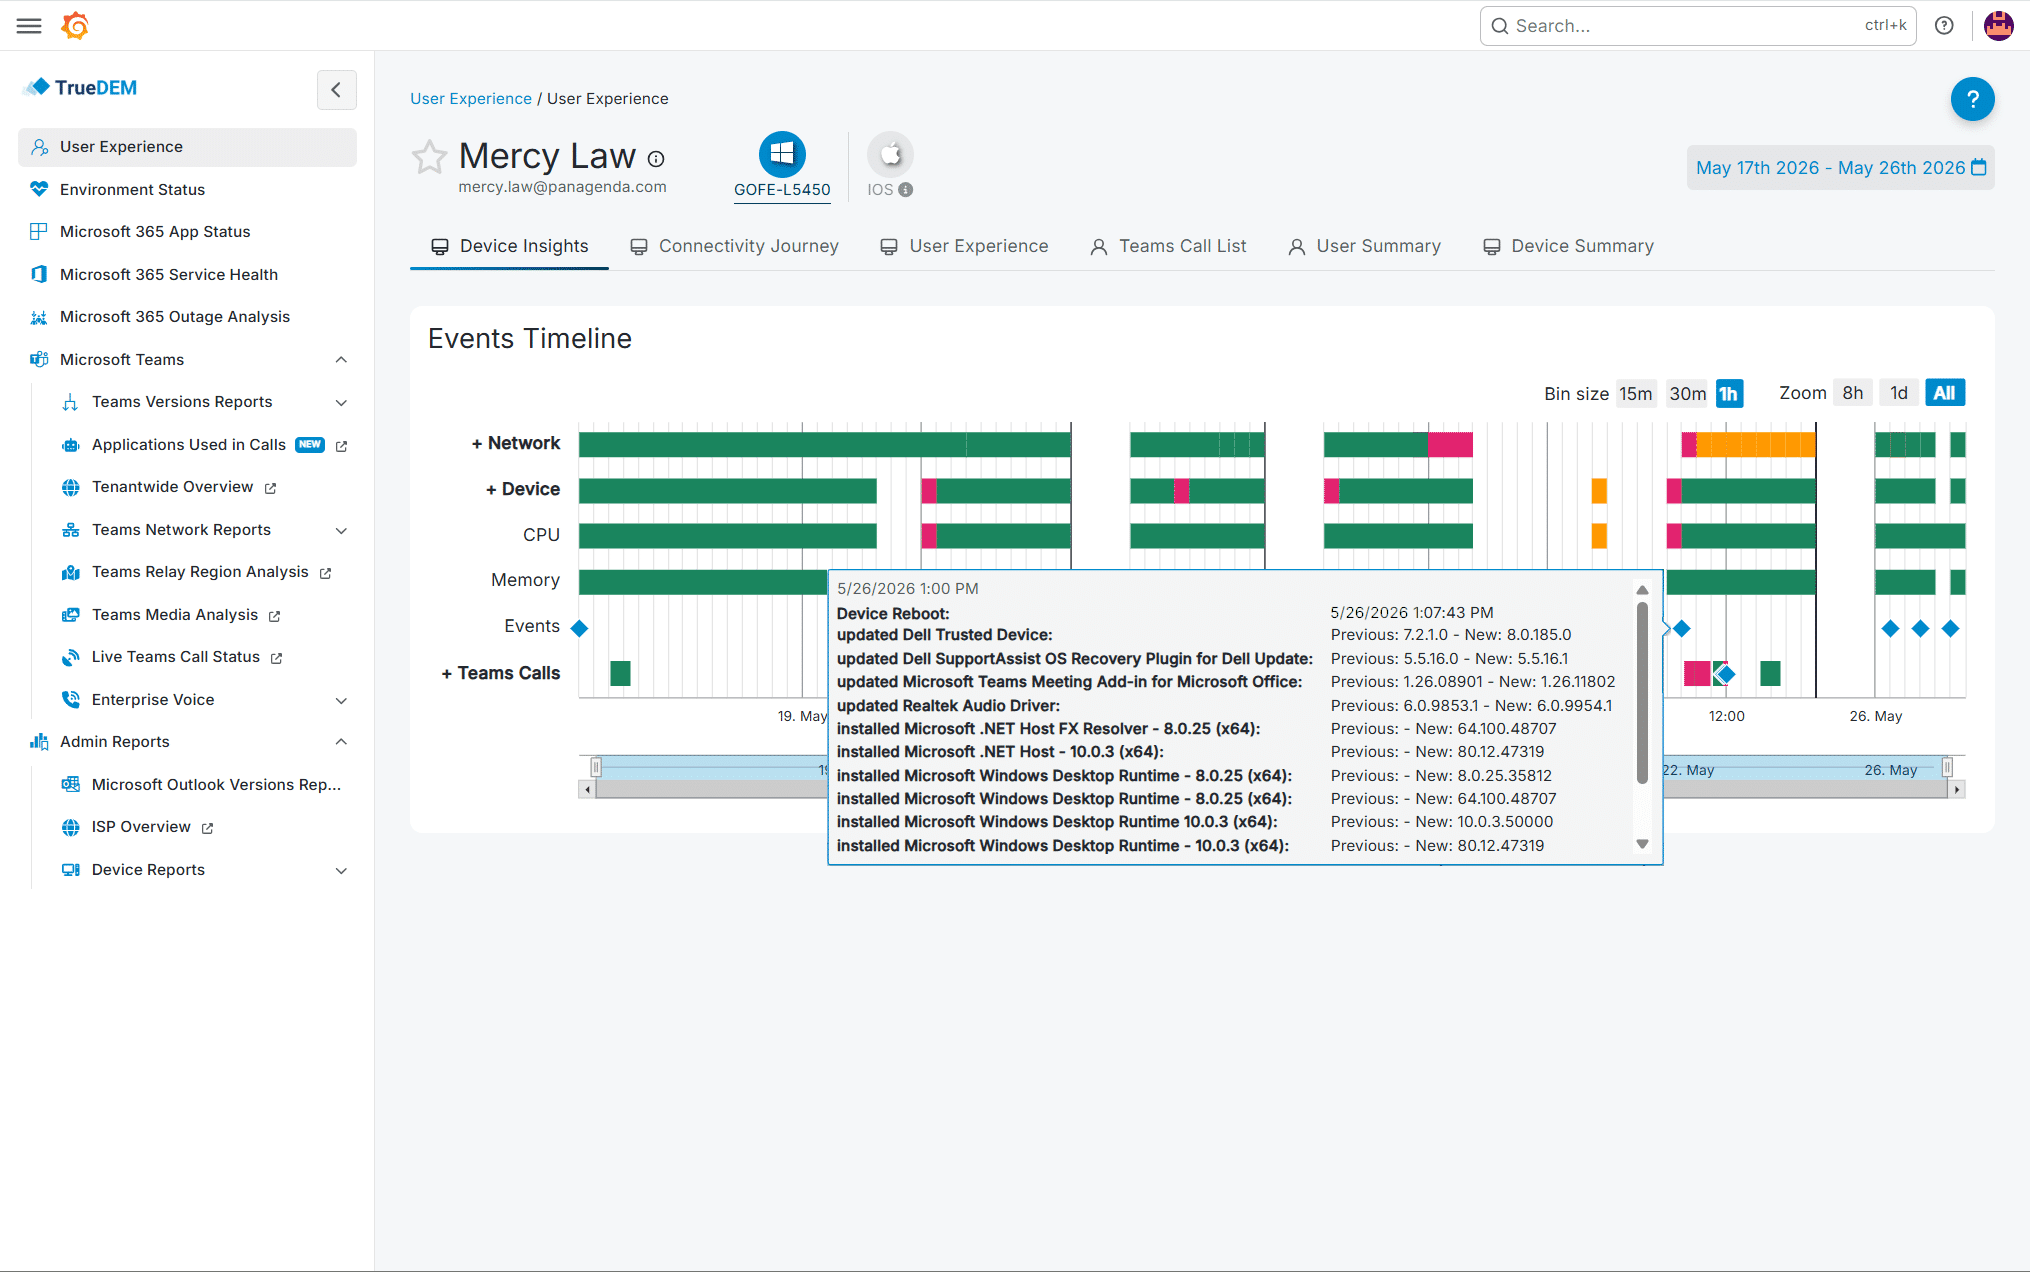2030x1272 pixels.
Task: Open the May 17th–26th date range picker
Action: click(x=1840, y=168)
